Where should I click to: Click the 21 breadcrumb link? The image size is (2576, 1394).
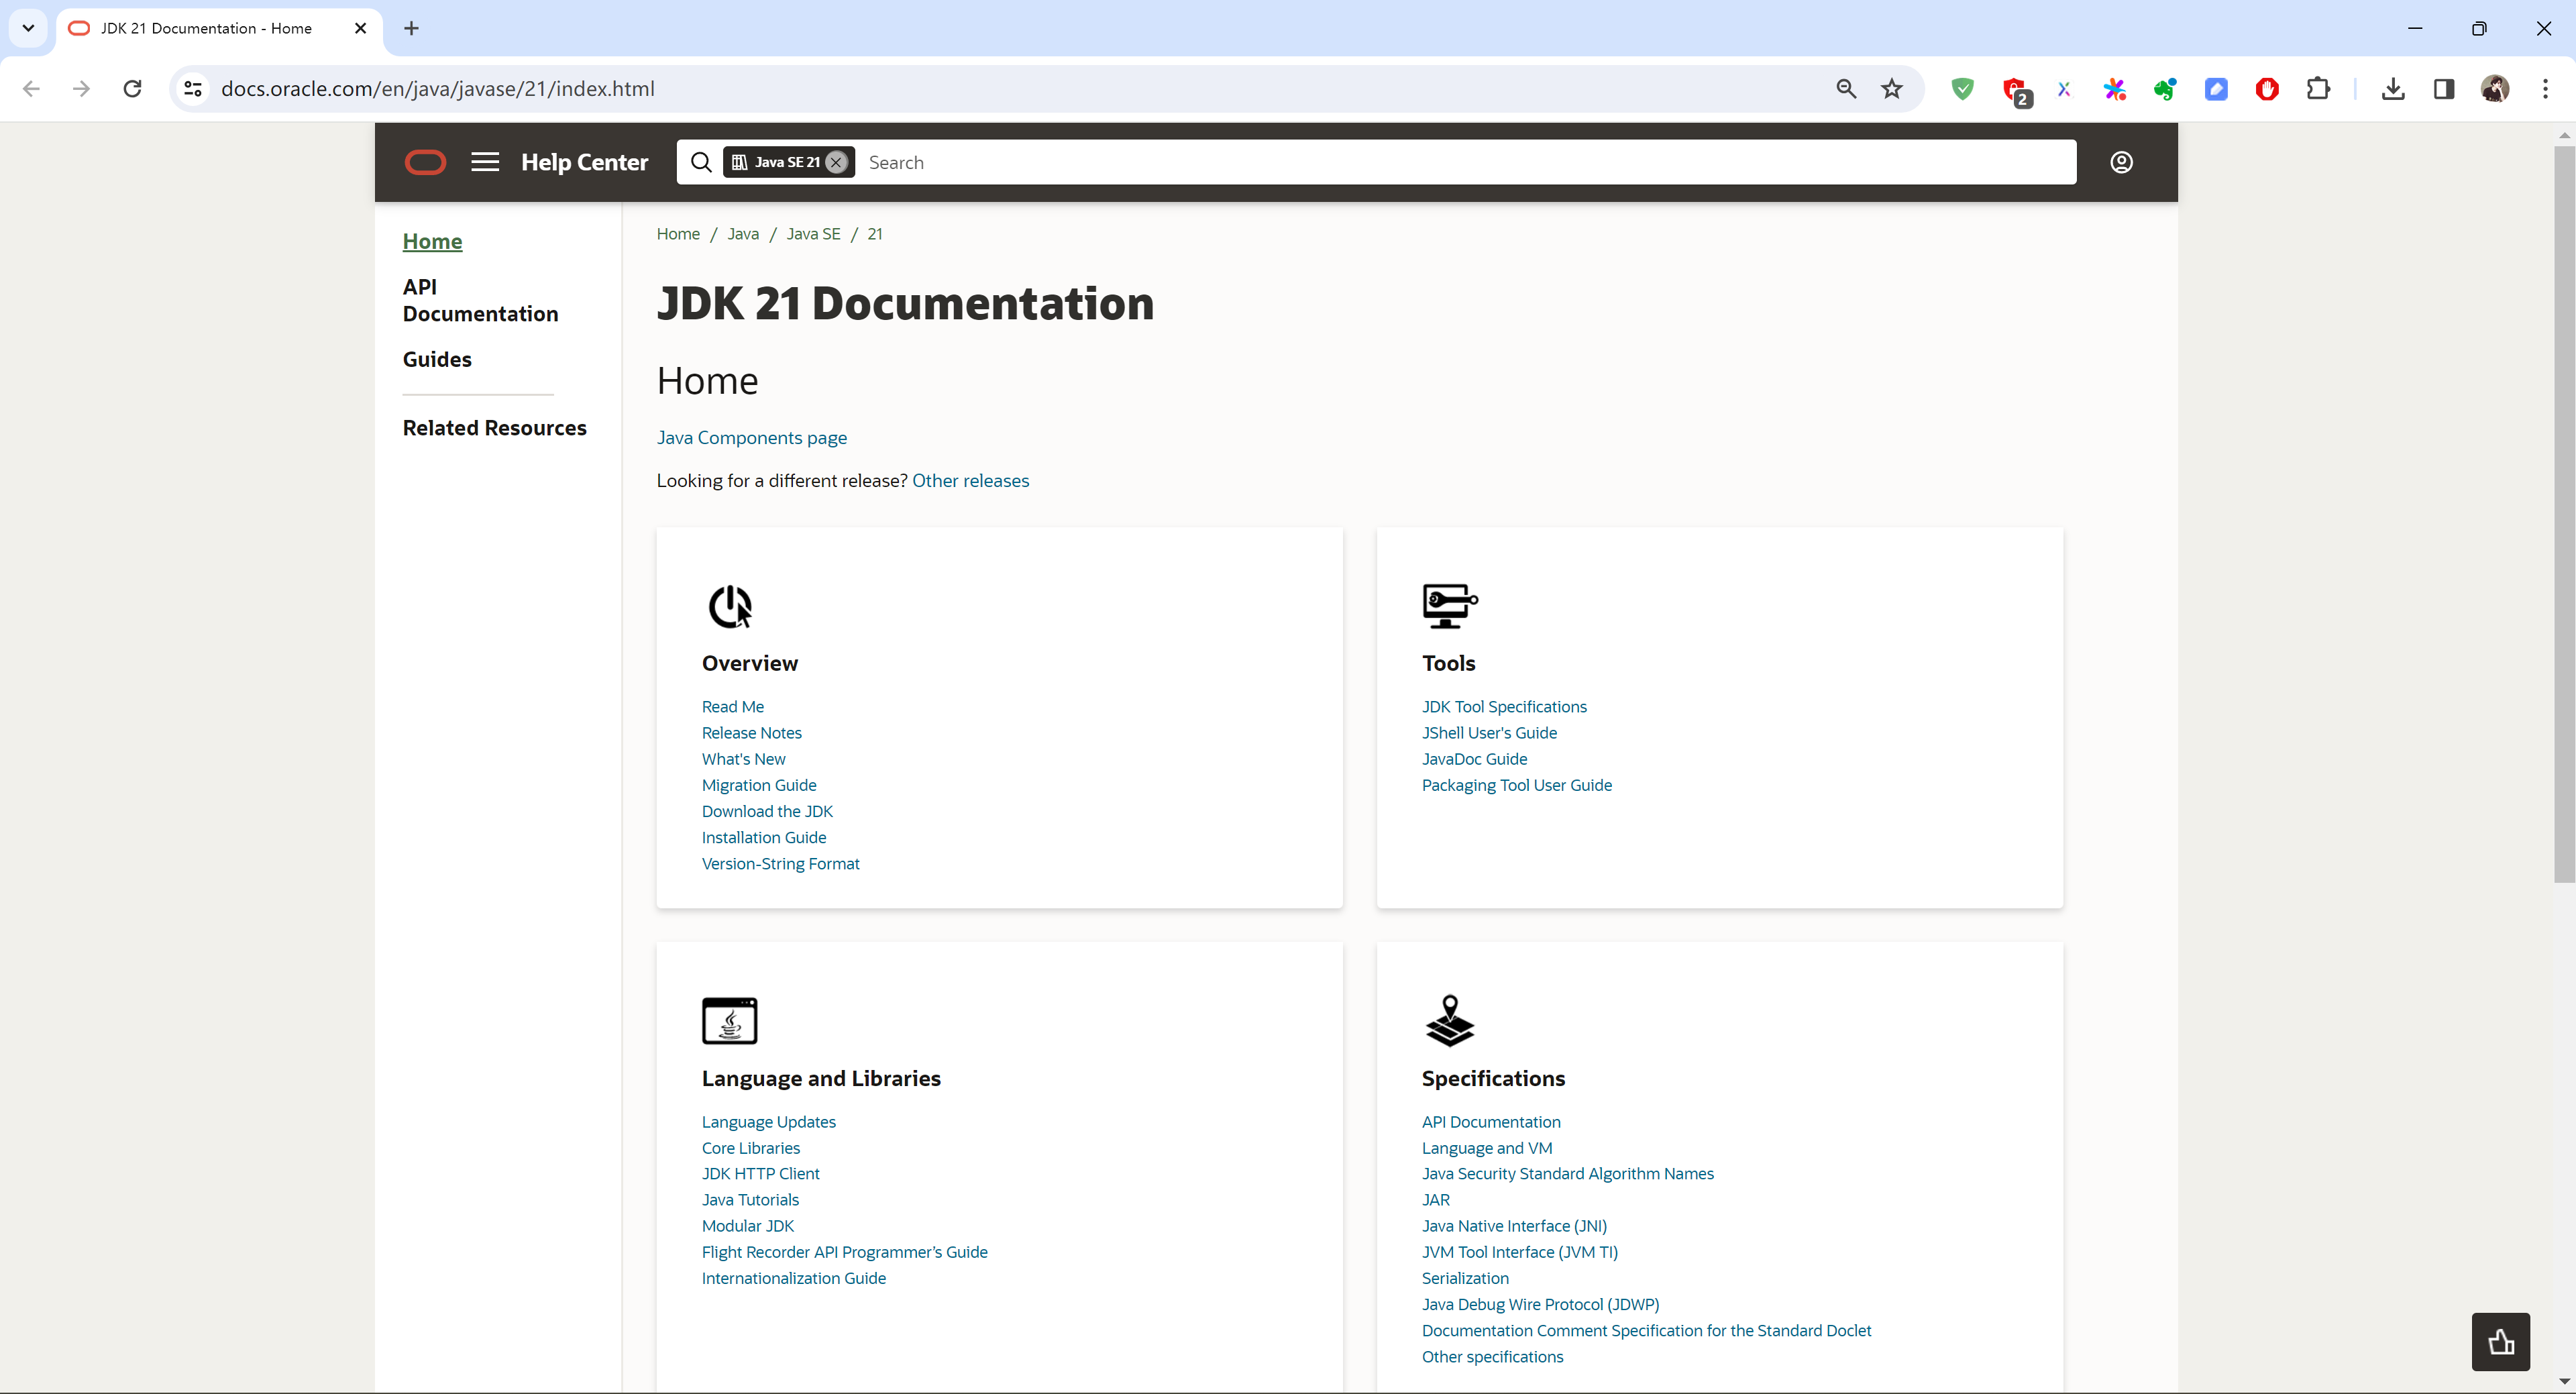[x=875, y=234]
